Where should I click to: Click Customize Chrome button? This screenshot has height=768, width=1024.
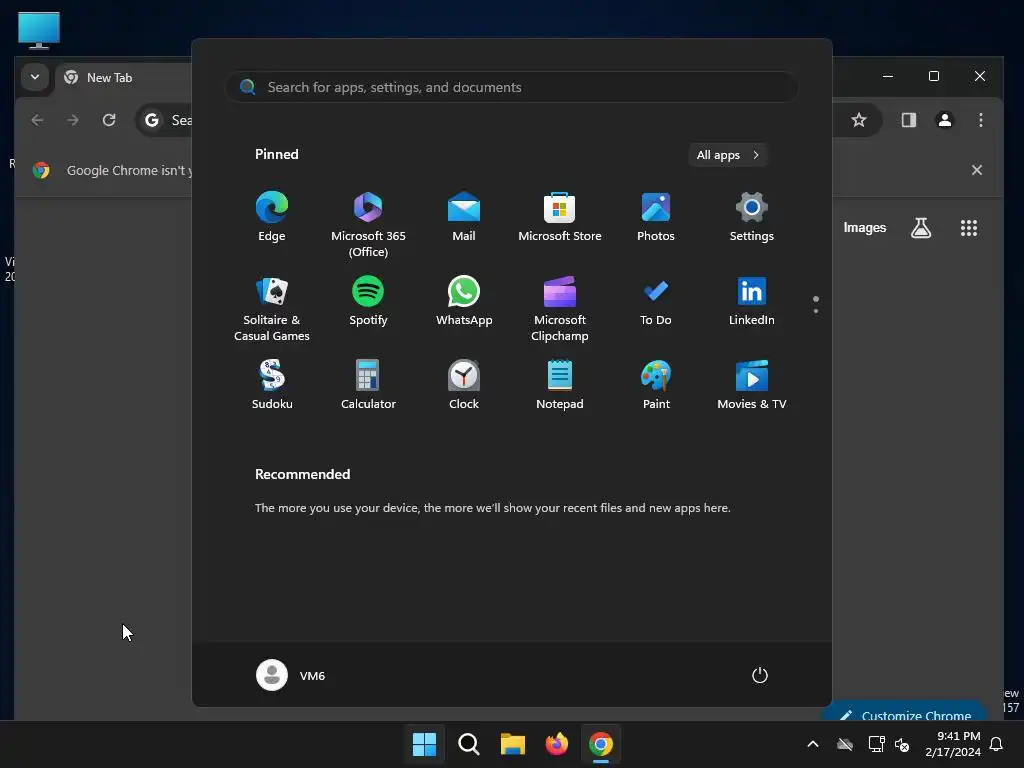click(905, 712)
